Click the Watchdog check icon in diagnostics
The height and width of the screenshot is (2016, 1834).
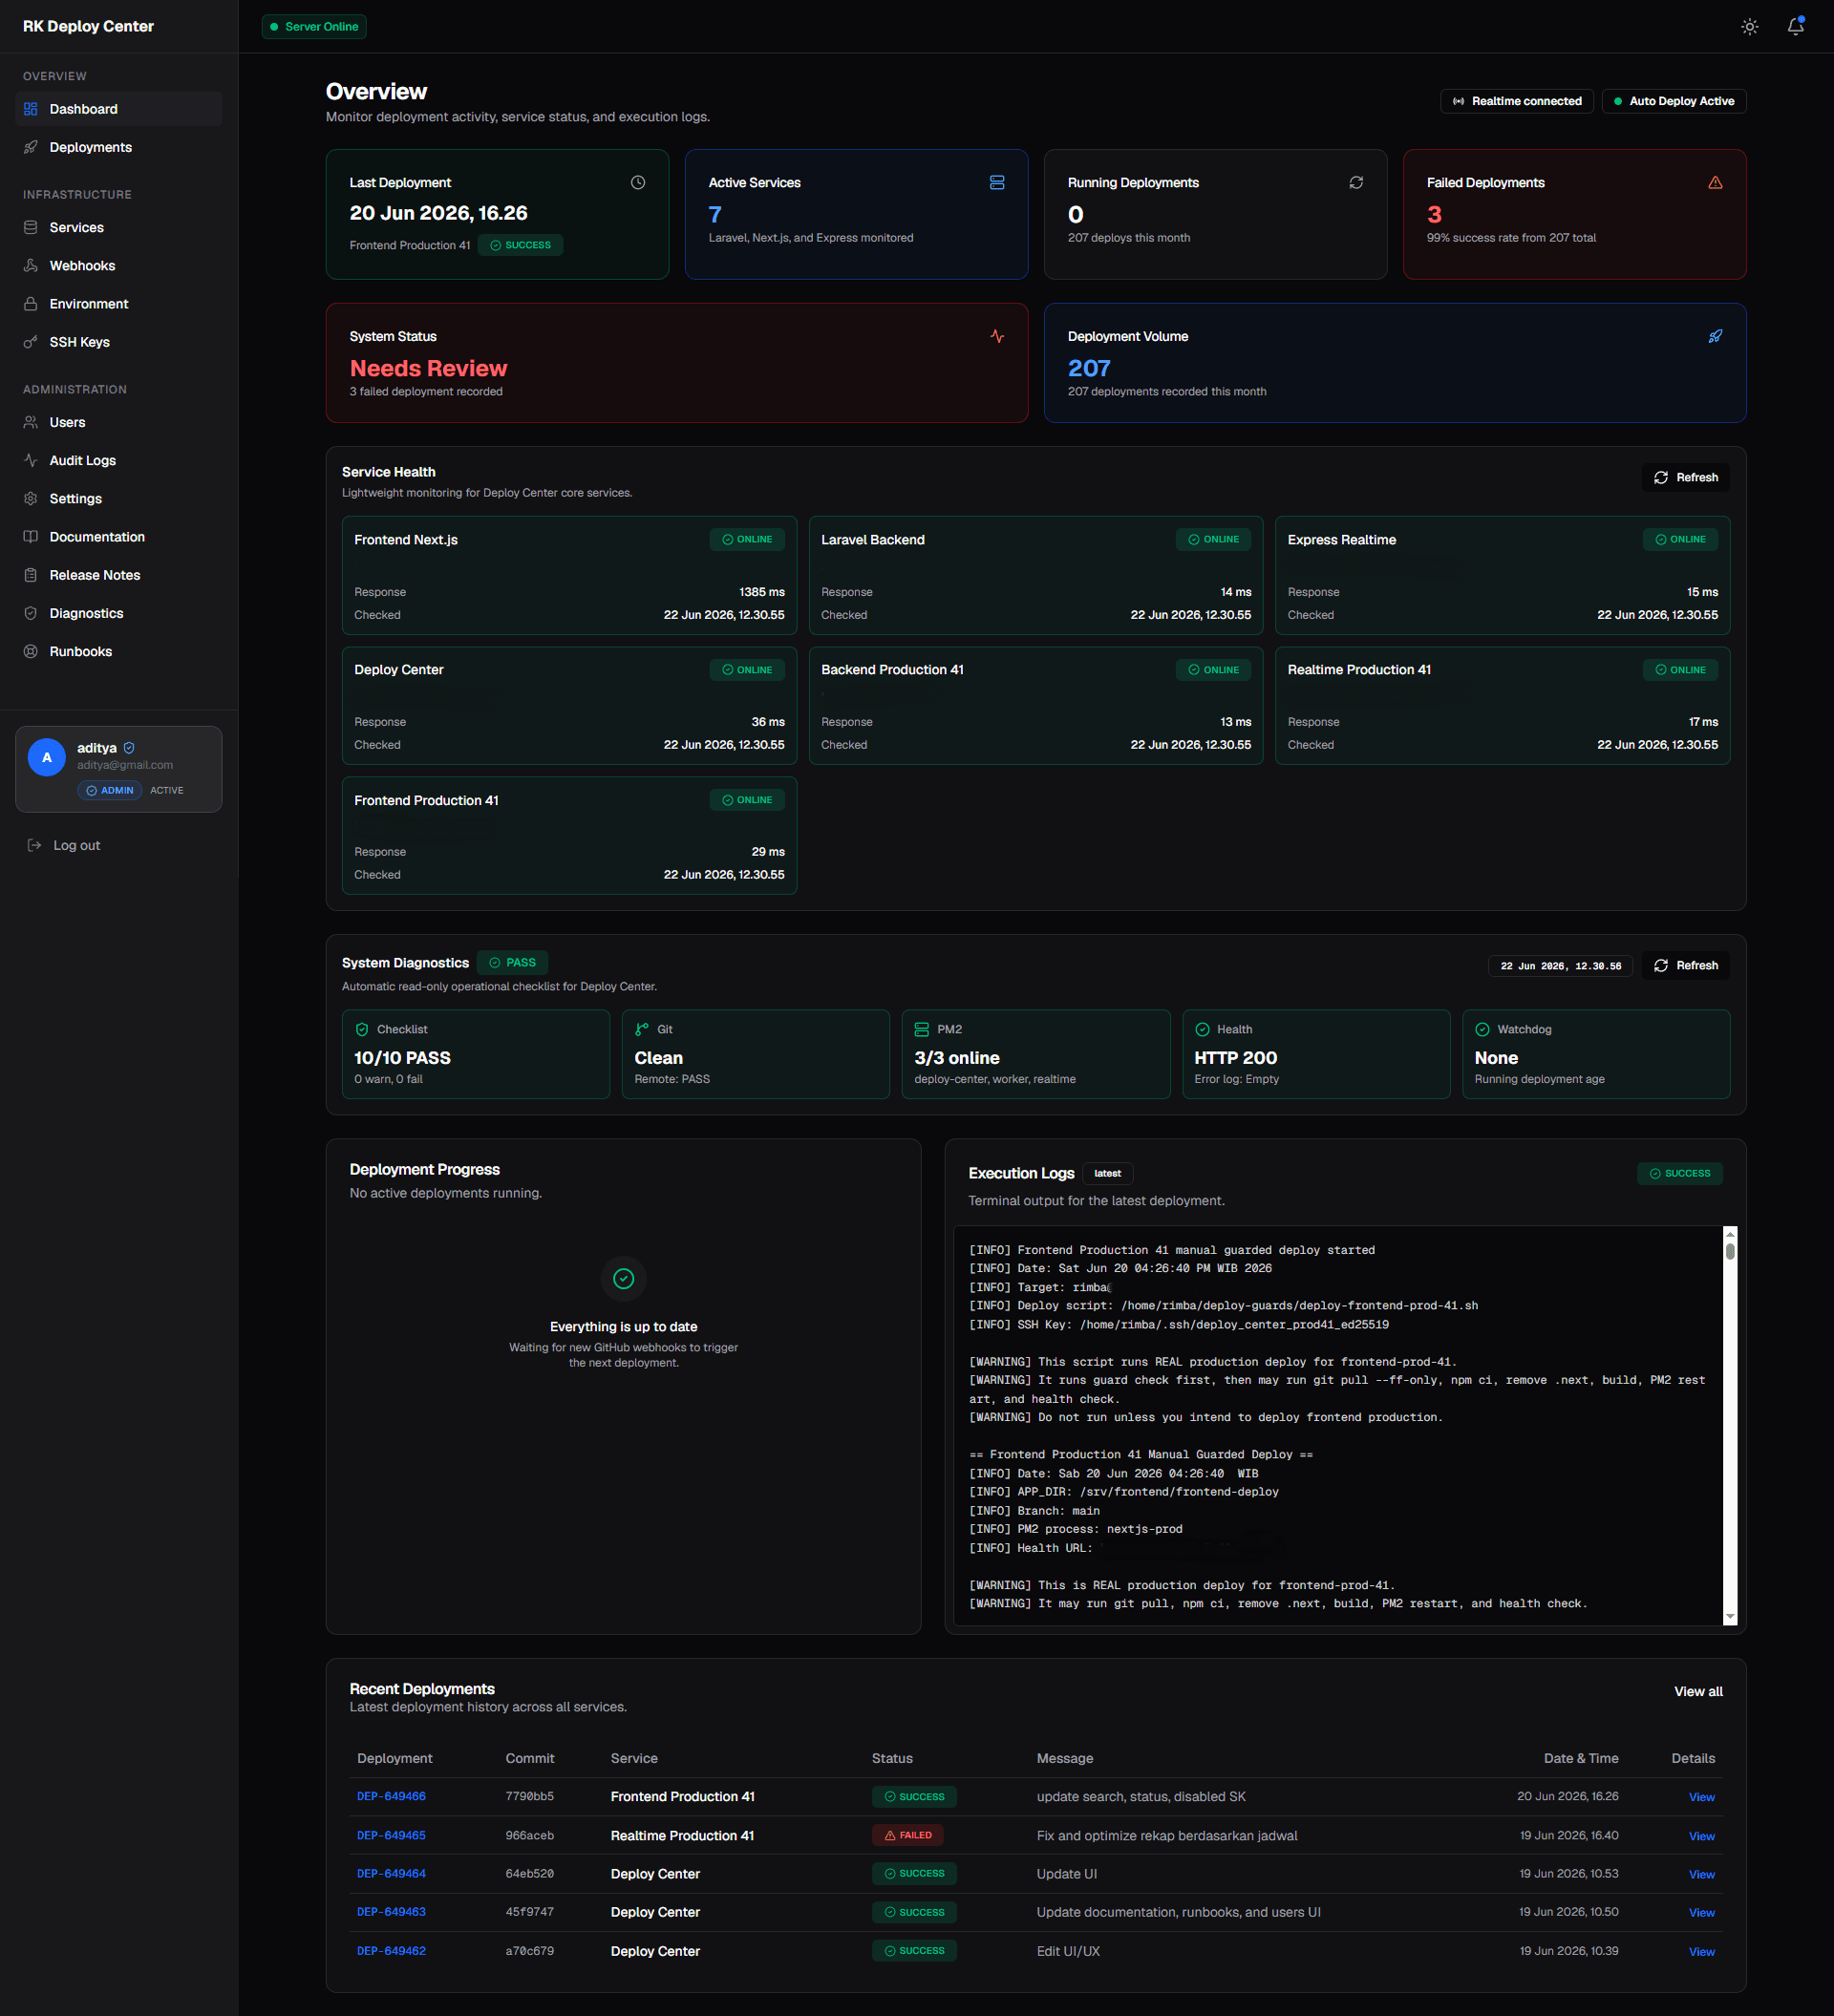1482,1029
